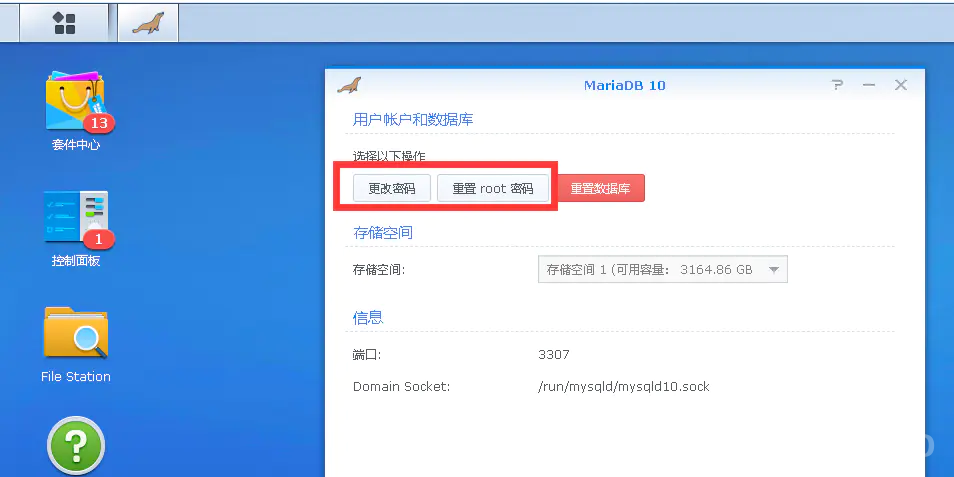Click the socket path /run/mysqld/mysqld10.sock
The height and width of the screenshot is (477, 954).
624,386
